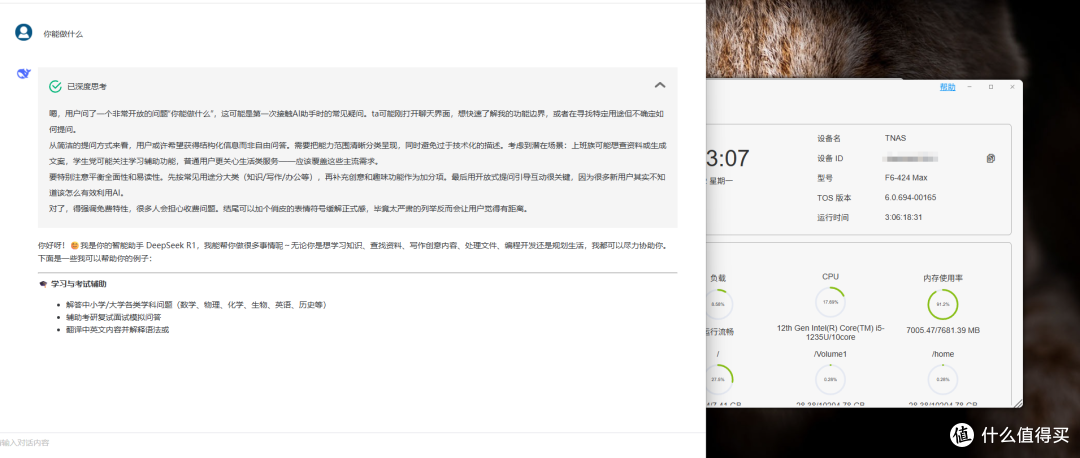This screenshot has height=458, width=1080.
Task: Collapse the 已深度思考 reasoning panel
Action: click(659, 85)
